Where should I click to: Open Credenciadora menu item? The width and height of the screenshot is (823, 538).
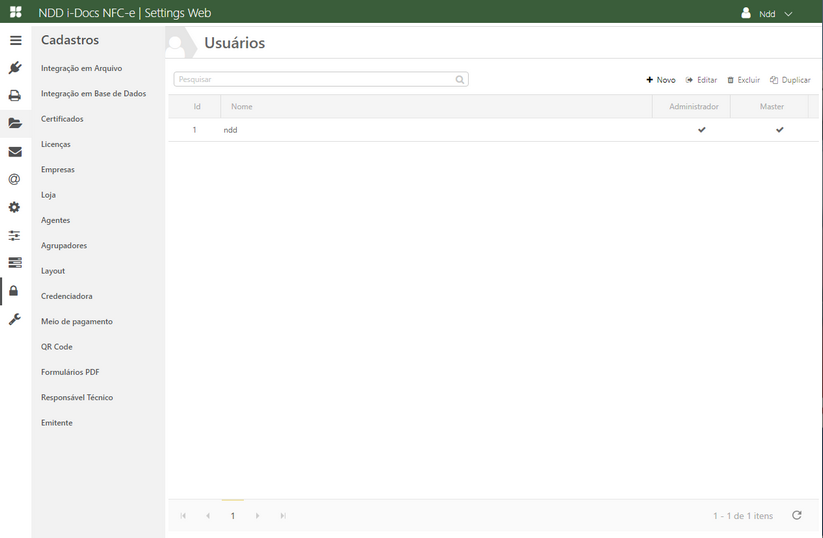67,296
